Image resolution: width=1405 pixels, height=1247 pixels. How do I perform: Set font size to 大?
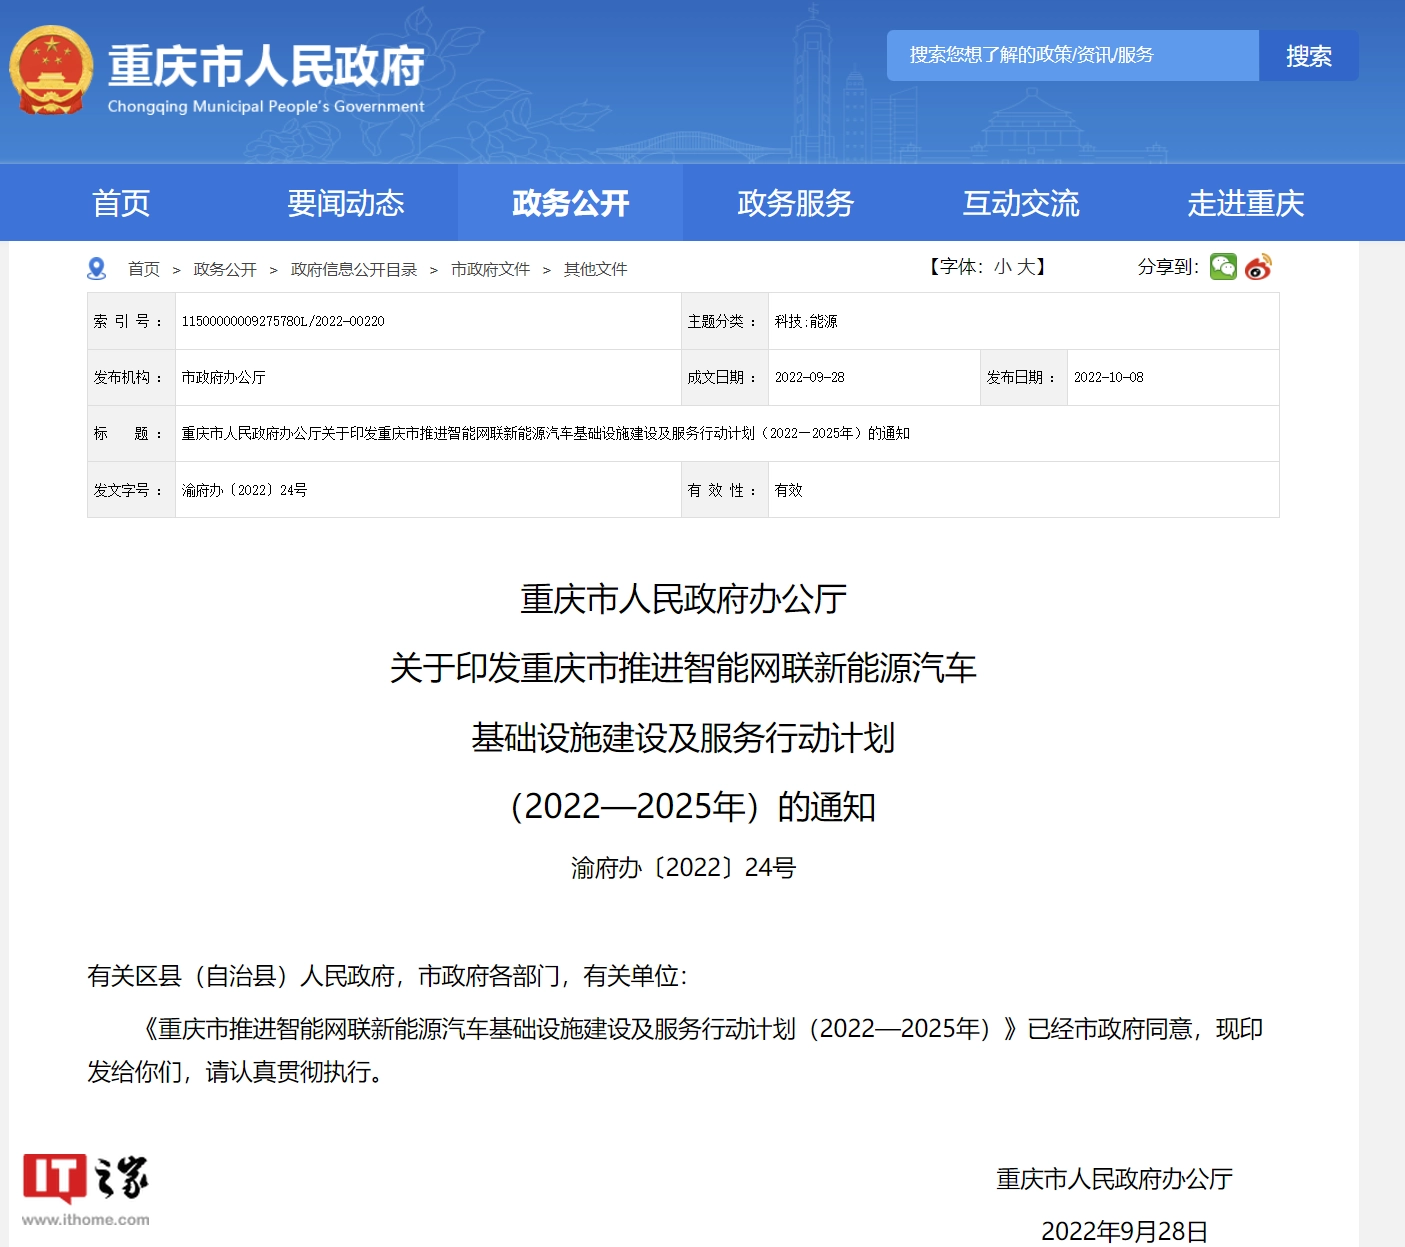1026,267
